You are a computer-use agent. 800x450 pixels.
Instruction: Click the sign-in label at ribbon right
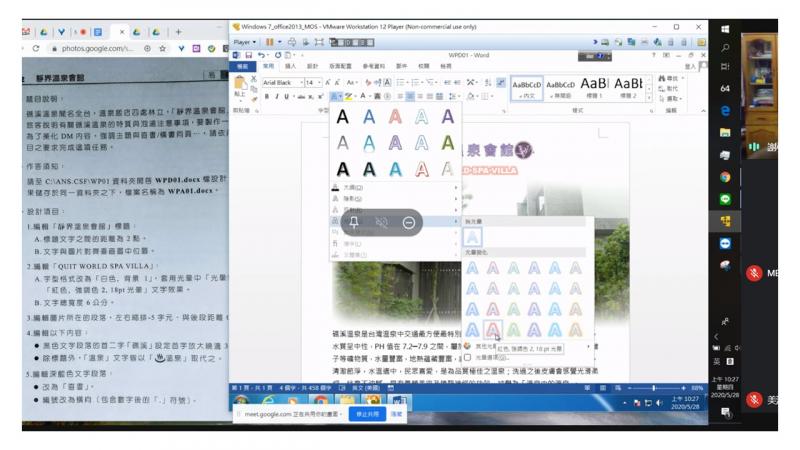690,66
